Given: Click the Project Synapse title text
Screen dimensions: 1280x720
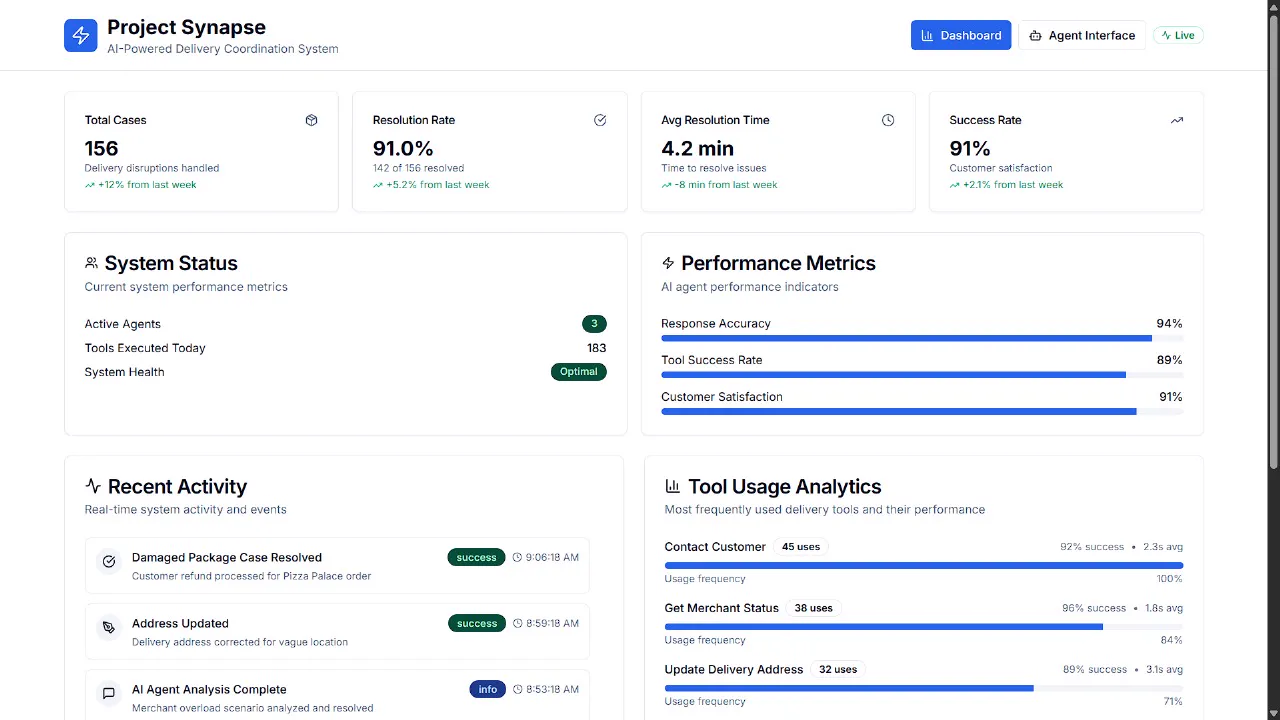Looking at the screenshot, I should [x=186, y=27].
